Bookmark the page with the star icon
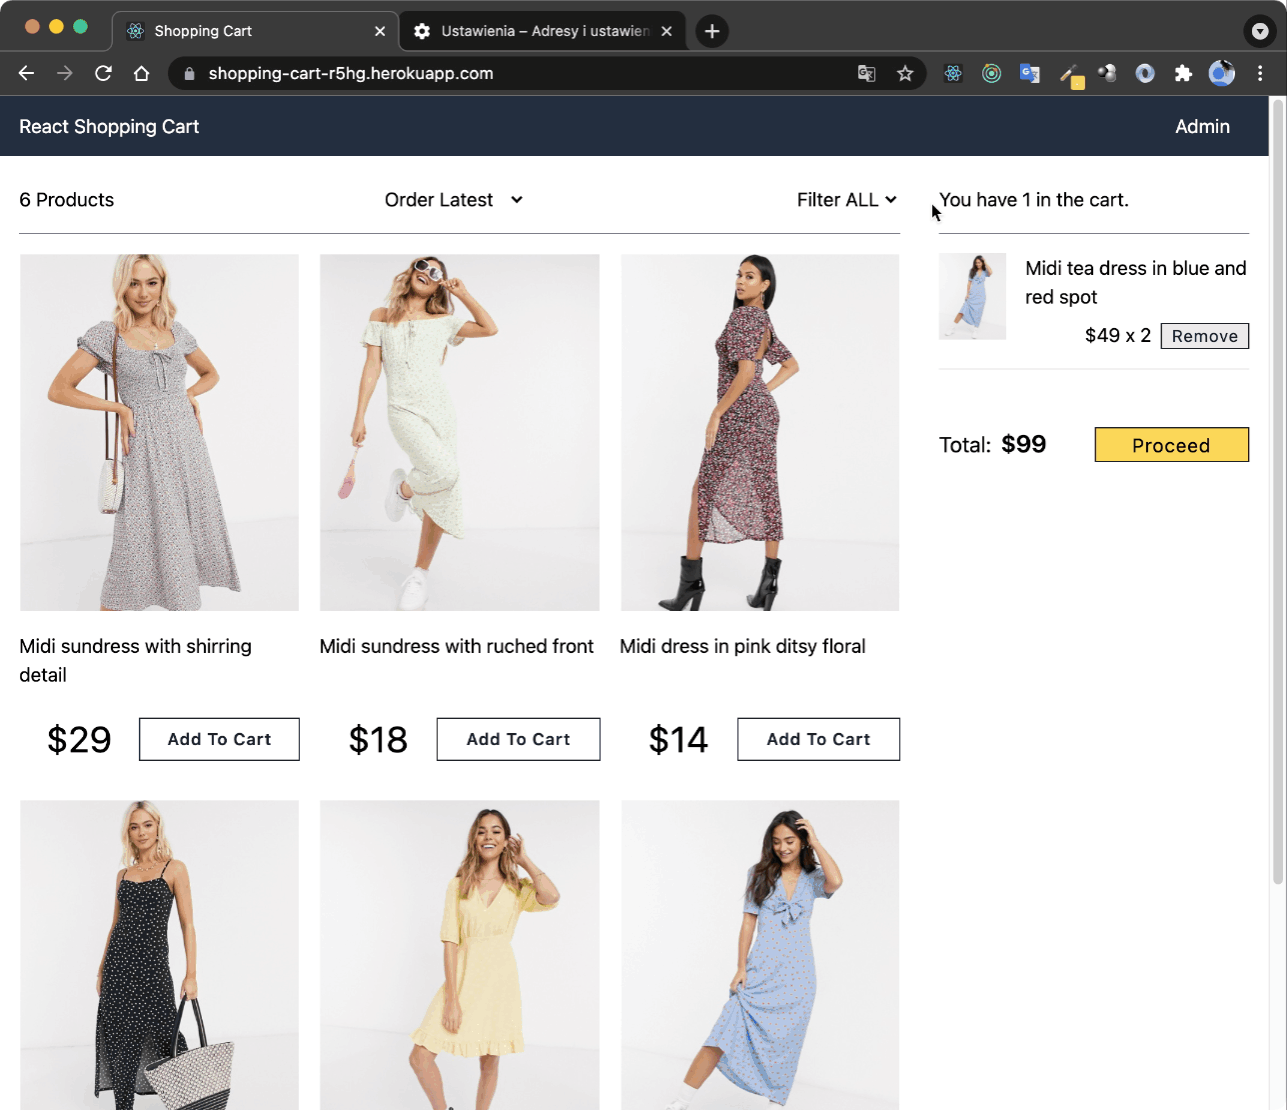1287x1110 pixels. click(906, 73)
